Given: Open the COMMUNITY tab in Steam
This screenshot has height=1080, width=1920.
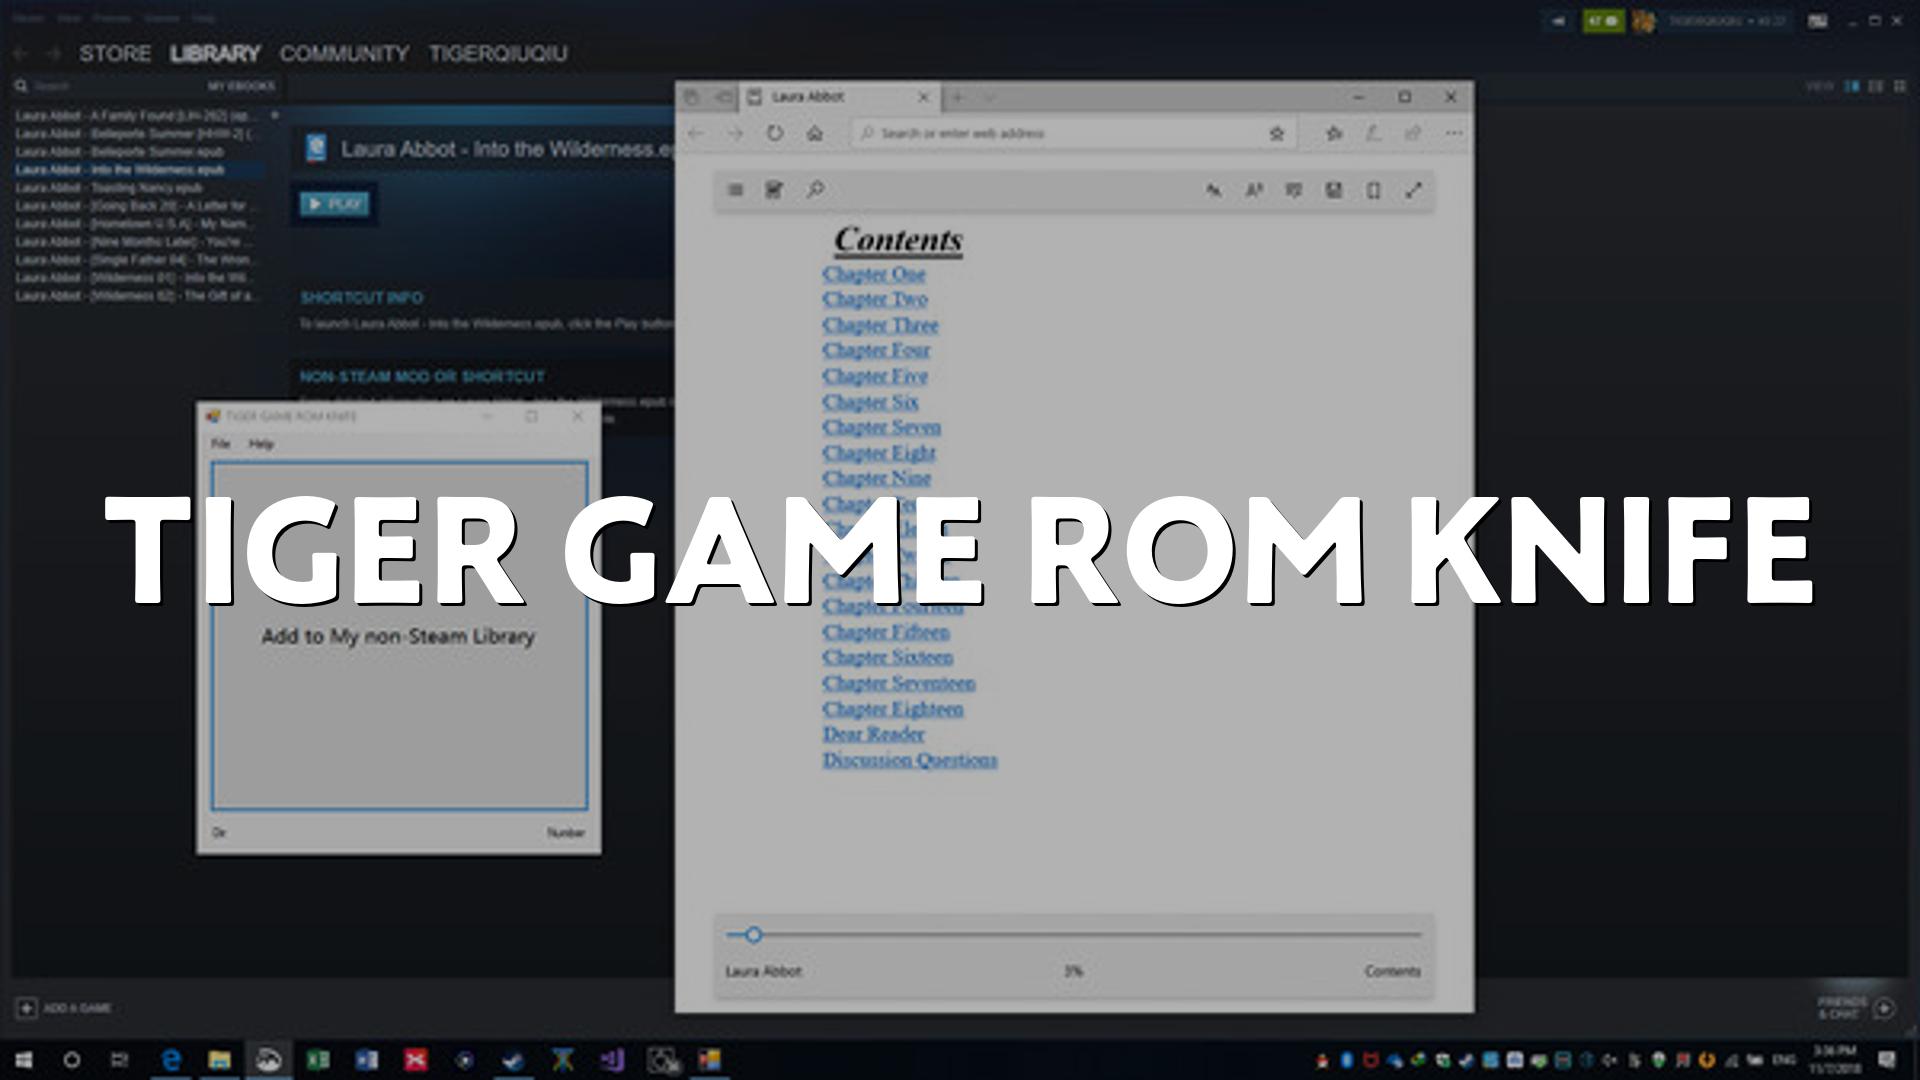Looking at the screenshot, I should pyautogui.click(x=344, y=54).
